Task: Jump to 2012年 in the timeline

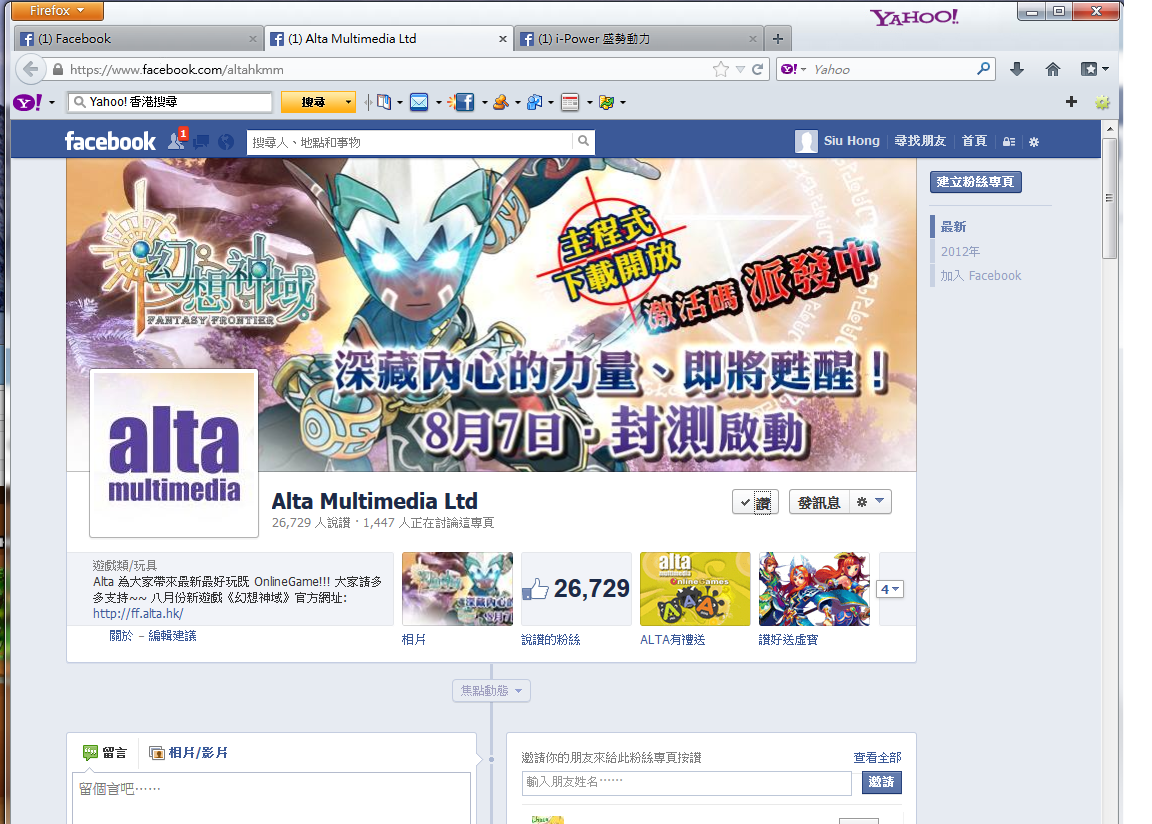Action: [x=960, y=251]
